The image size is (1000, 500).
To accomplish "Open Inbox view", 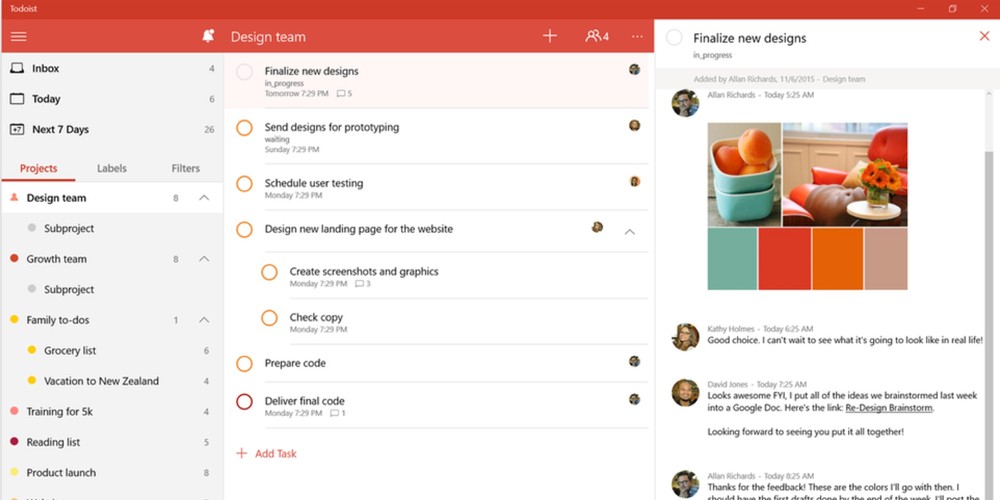I will pos(112,68).
